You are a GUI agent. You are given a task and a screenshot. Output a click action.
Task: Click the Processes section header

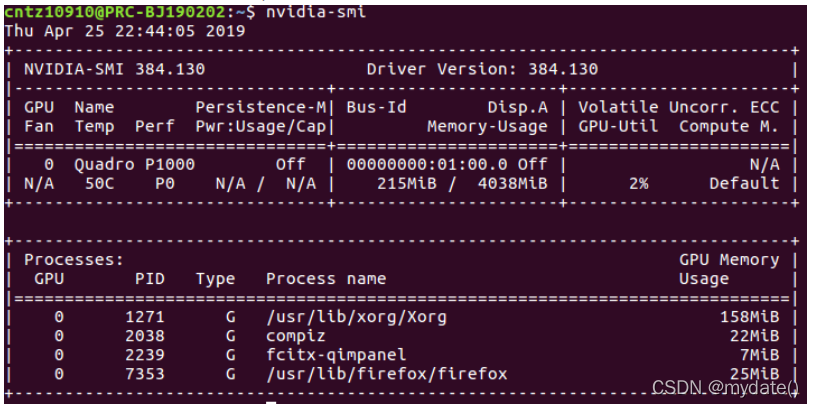(74, 260)
